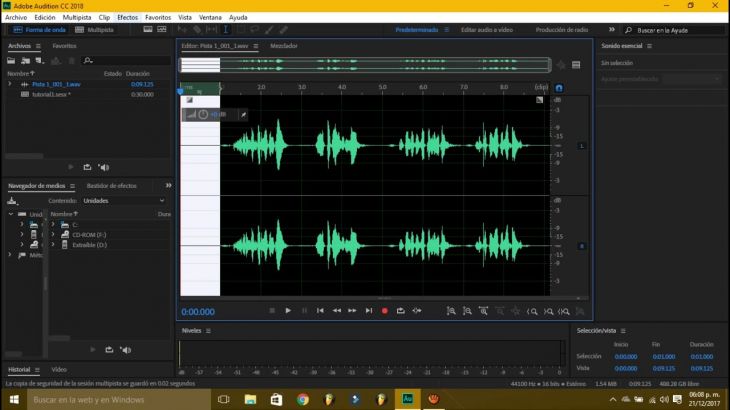The width and height of the screenshot is (730, 410).
Task: Click the Fast Forward transport icon
Action: (352, 311)
